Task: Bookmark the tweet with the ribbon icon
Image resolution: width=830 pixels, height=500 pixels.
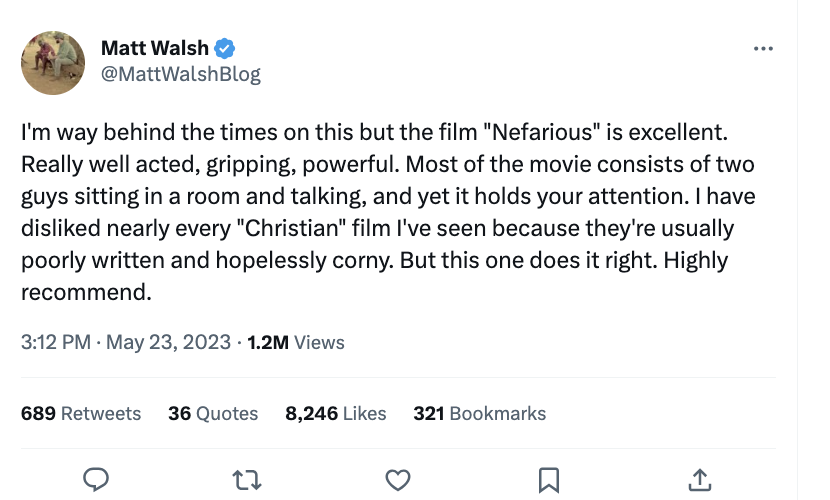Action: [x=549, y=480]
